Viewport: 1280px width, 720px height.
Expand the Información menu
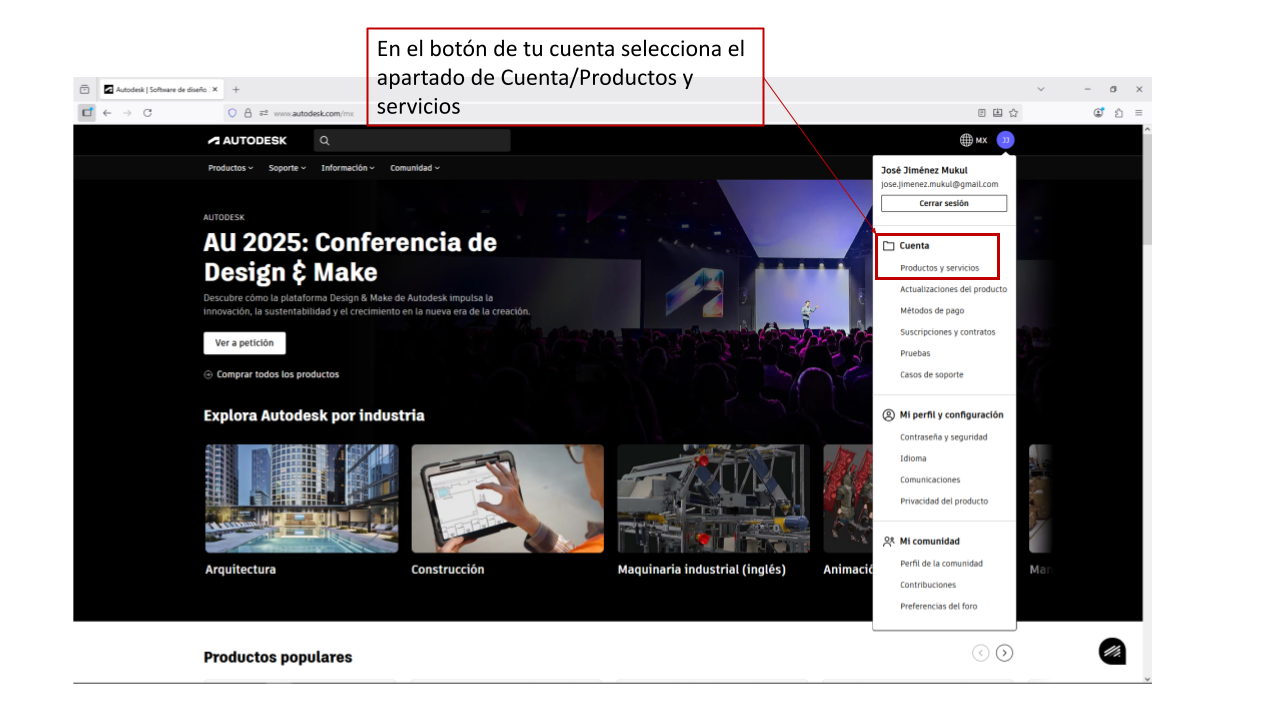tap(348, 168)
